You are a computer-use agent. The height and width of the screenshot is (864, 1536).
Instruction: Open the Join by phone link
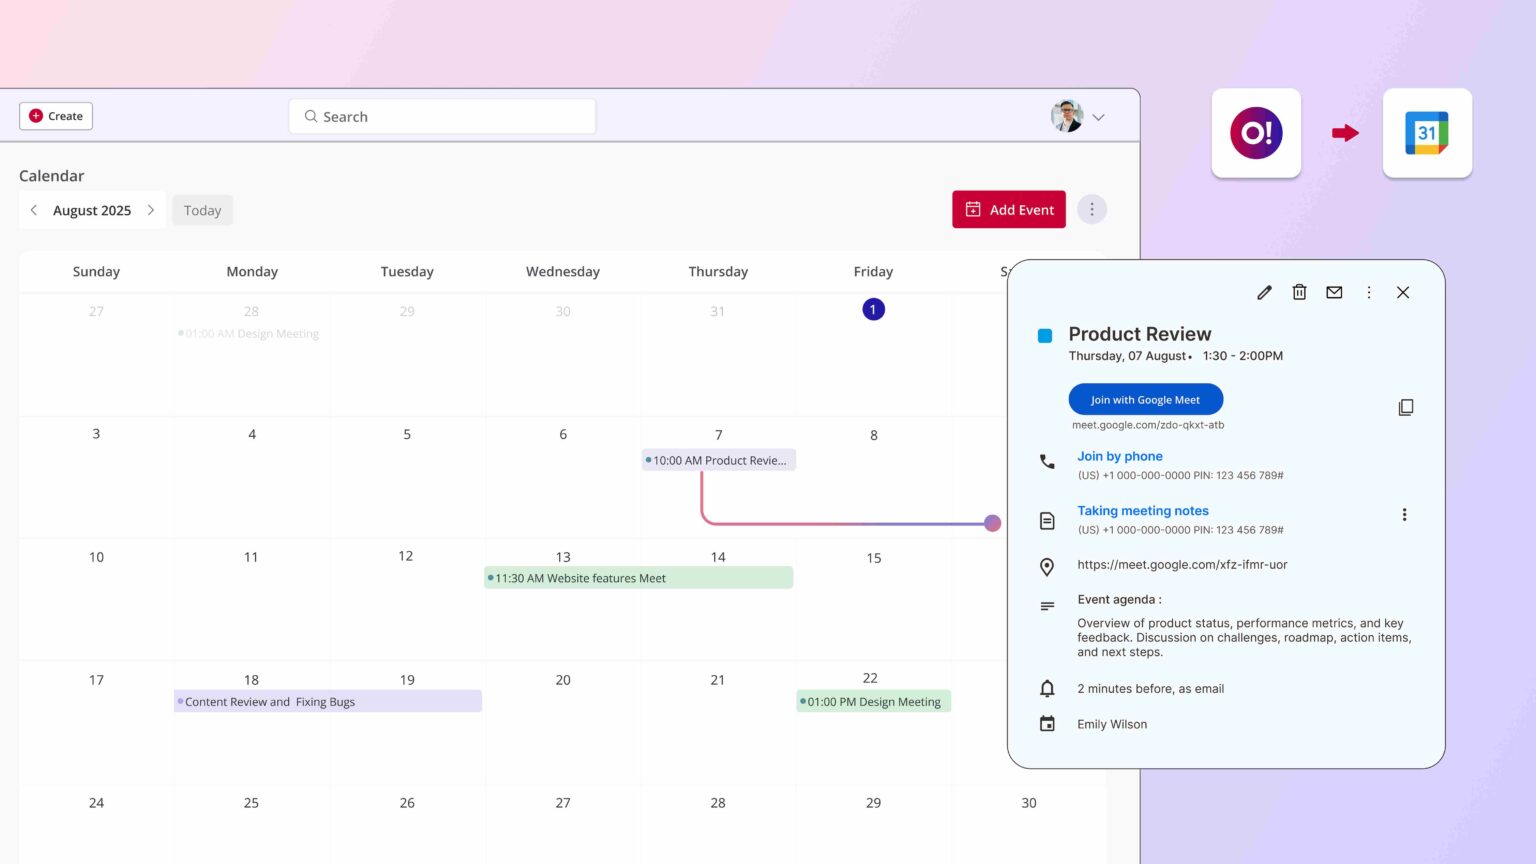1119,456
